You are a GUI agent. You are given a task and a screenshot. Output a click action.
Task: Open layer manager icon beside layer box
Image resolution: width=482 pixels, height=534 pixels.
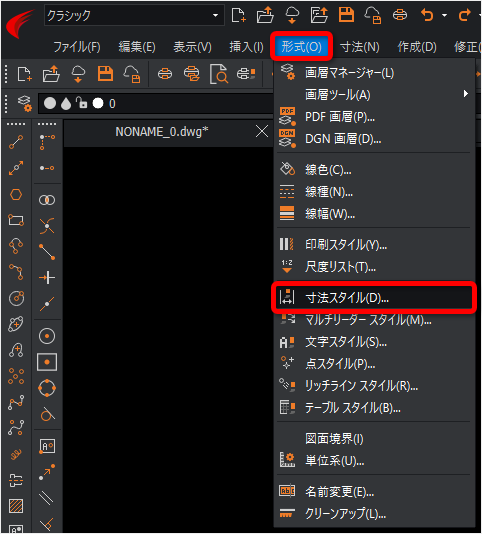tap(25, 104)
